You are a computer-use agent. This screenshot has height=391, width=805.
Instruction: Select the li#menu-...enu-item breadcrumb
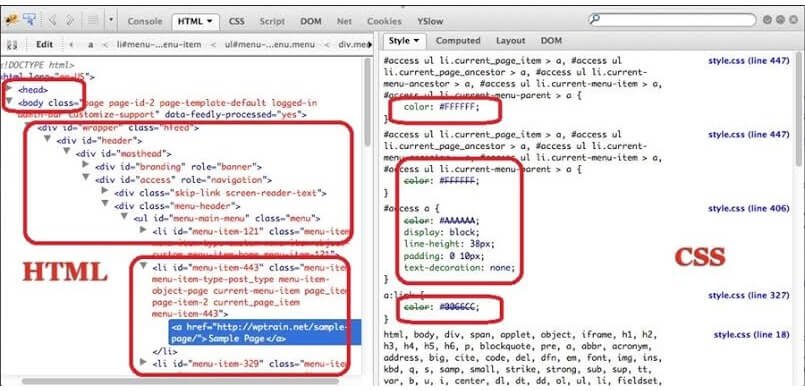click(159, 45)
